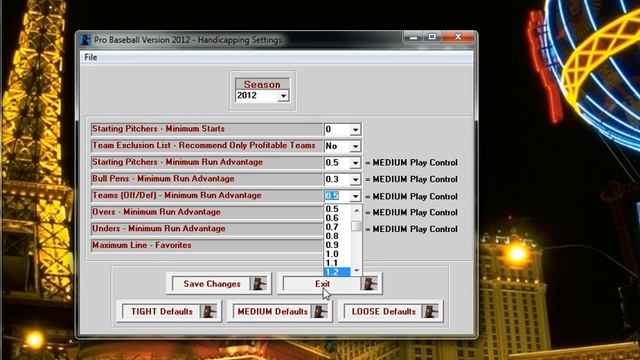Viewport: 640px width, 360px height.
Task: Click the dropdown list scroll down arrow
Action: [357, 270]
